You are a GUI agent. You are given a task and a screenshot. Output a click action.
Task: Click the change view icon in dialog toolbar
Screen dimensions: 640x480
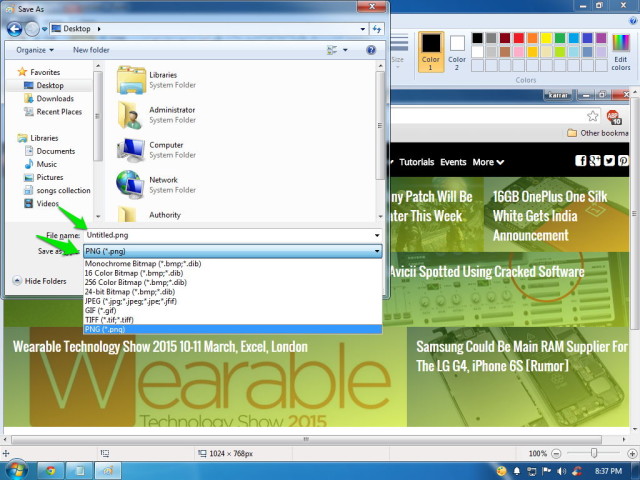(x=332, y=50)
